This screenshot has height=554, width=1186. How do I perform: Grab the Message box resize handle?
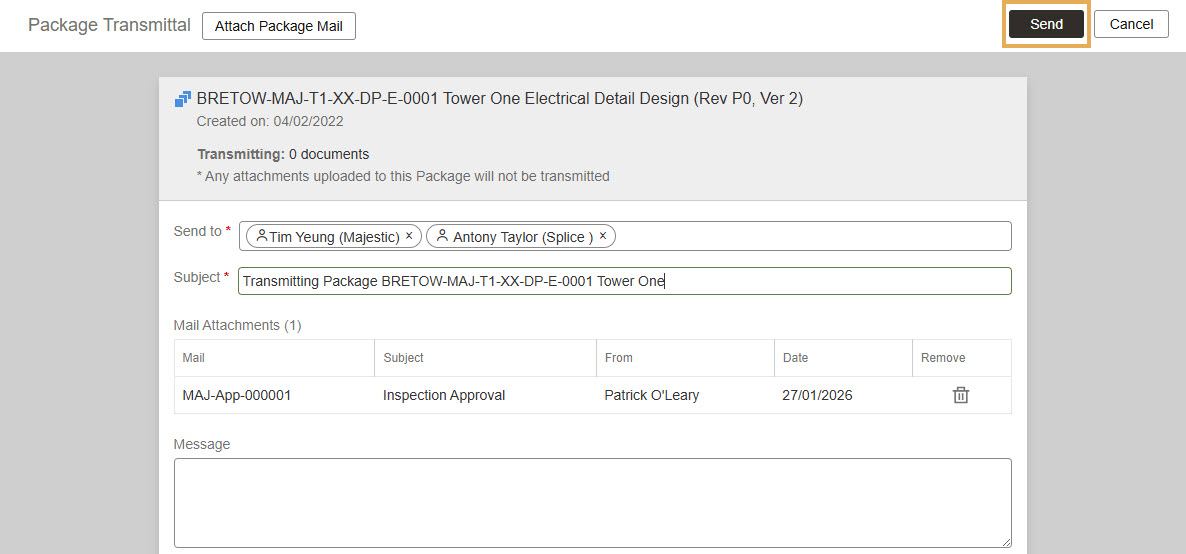(x=1005, y=541)
